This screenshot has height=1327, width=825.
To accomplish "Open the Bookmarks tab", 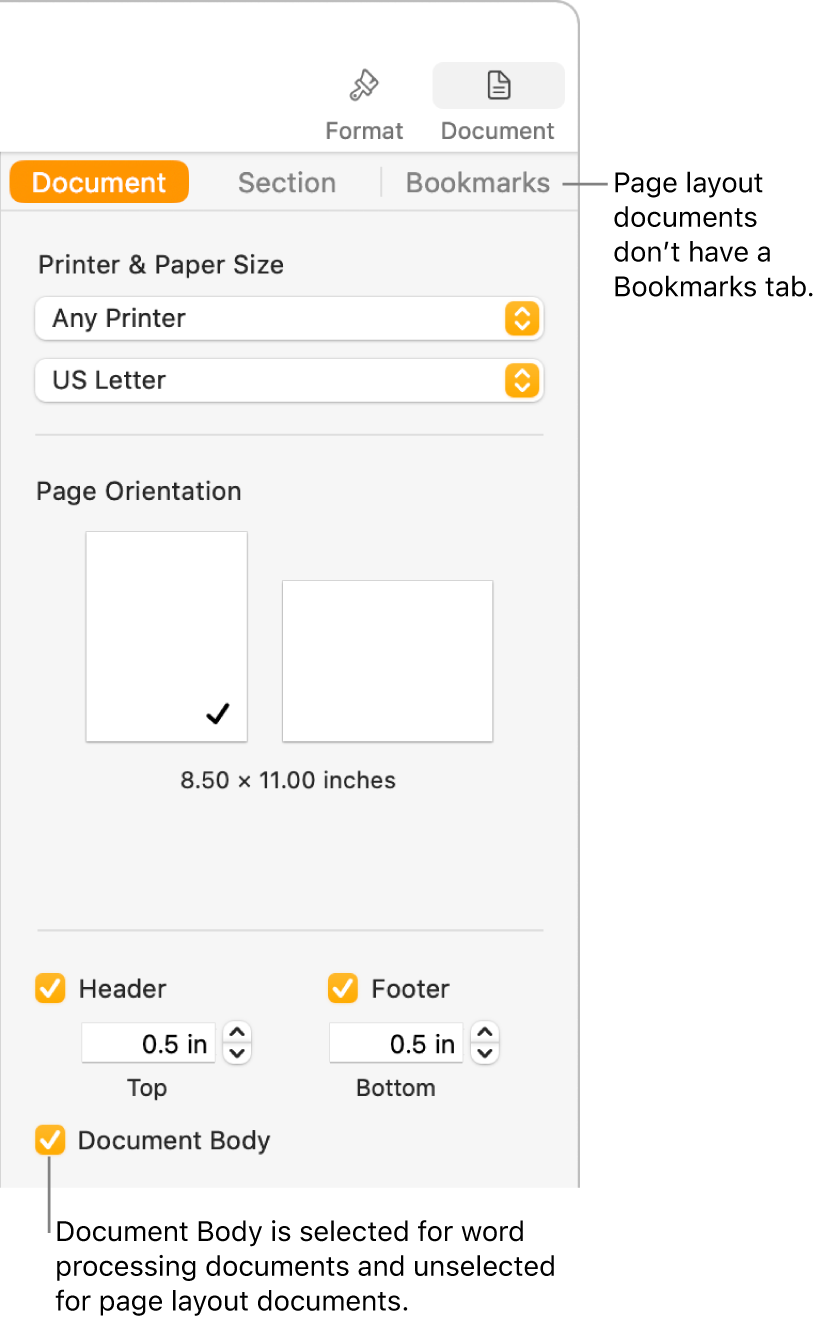I will tap(478, 183).
